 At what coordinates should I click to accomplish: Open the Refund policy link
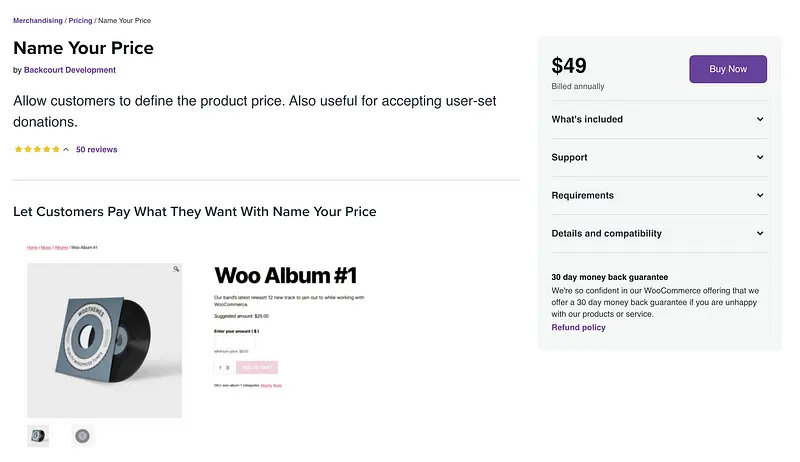578,327
